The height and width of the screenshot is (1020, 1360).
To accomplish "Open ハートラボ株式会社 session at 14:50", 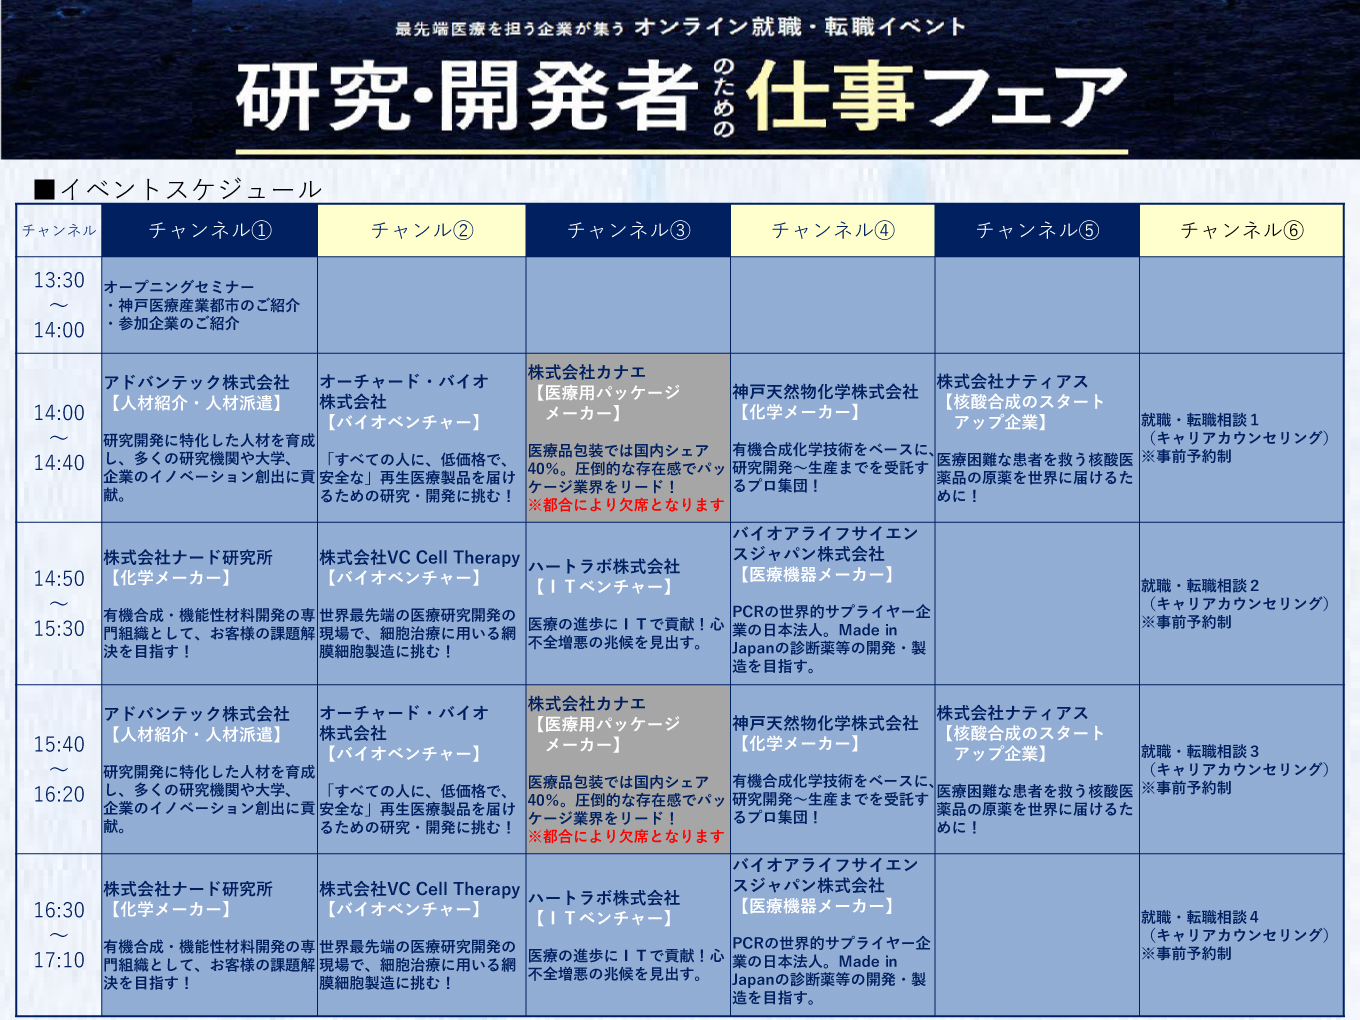I will point(628,603).
